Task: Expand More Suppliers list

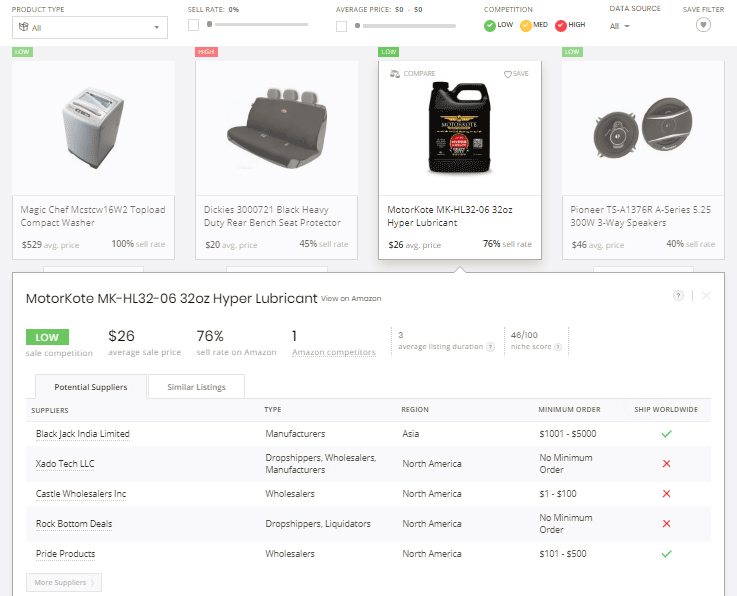Action: [64, 582]
